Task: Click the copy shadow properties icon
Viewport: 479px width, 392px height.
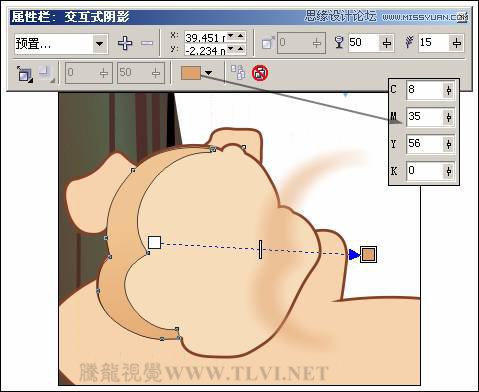Action: click(x=238, y=72)
